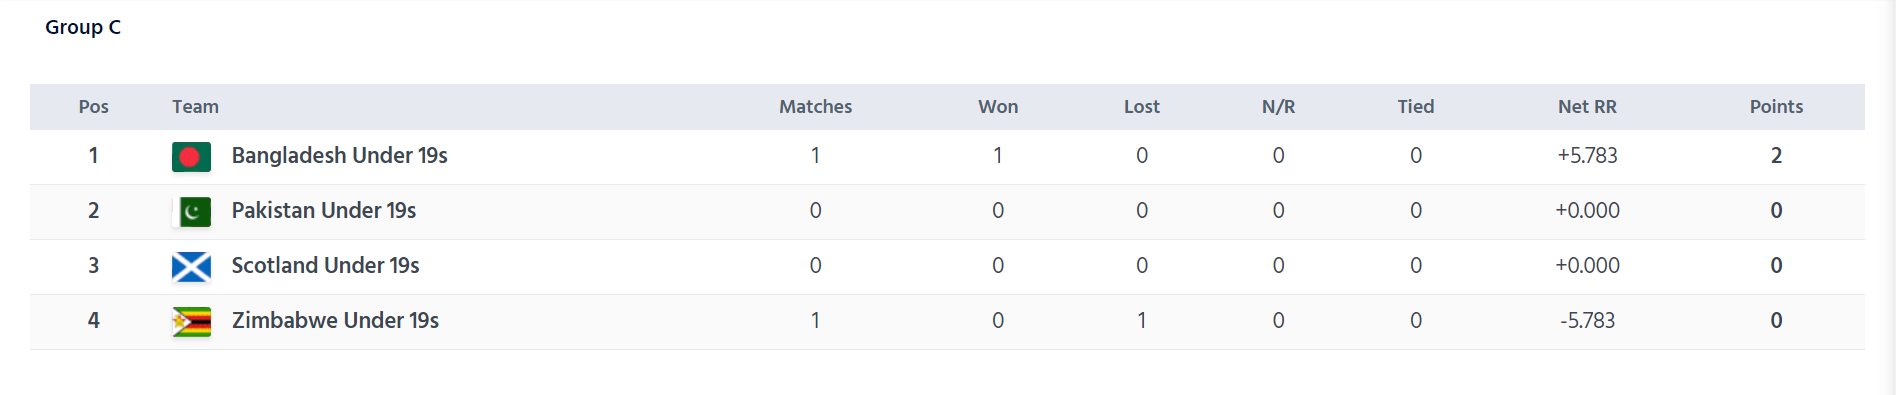The width and height of the screenshot is (1896, 395).
Task: Click the Zimbabwe flag icon
Action: click(191, 322)
